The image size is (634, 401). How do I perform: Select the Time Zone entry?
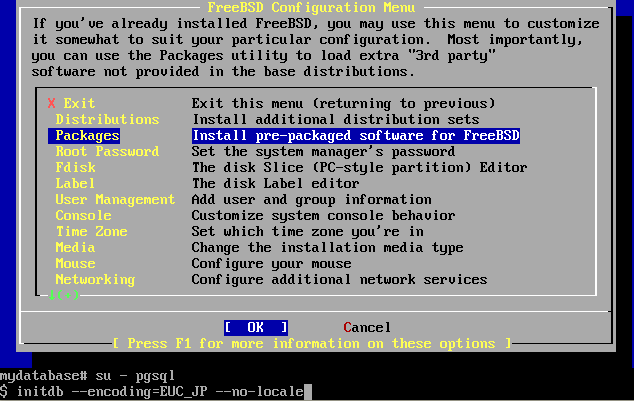[91, 232]
